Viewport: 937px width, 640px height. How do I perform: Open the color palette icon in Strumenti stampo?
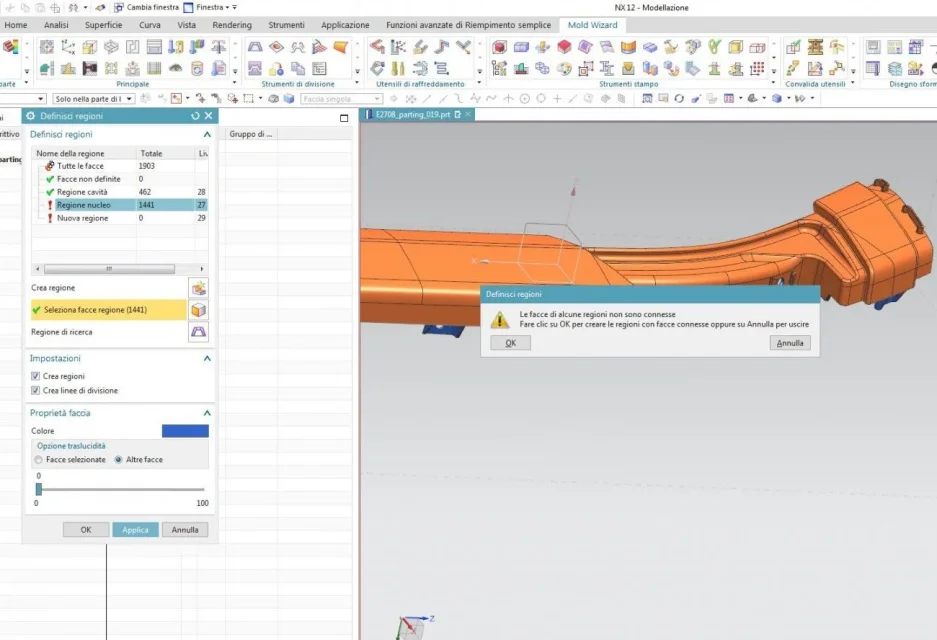pos(564,68)
